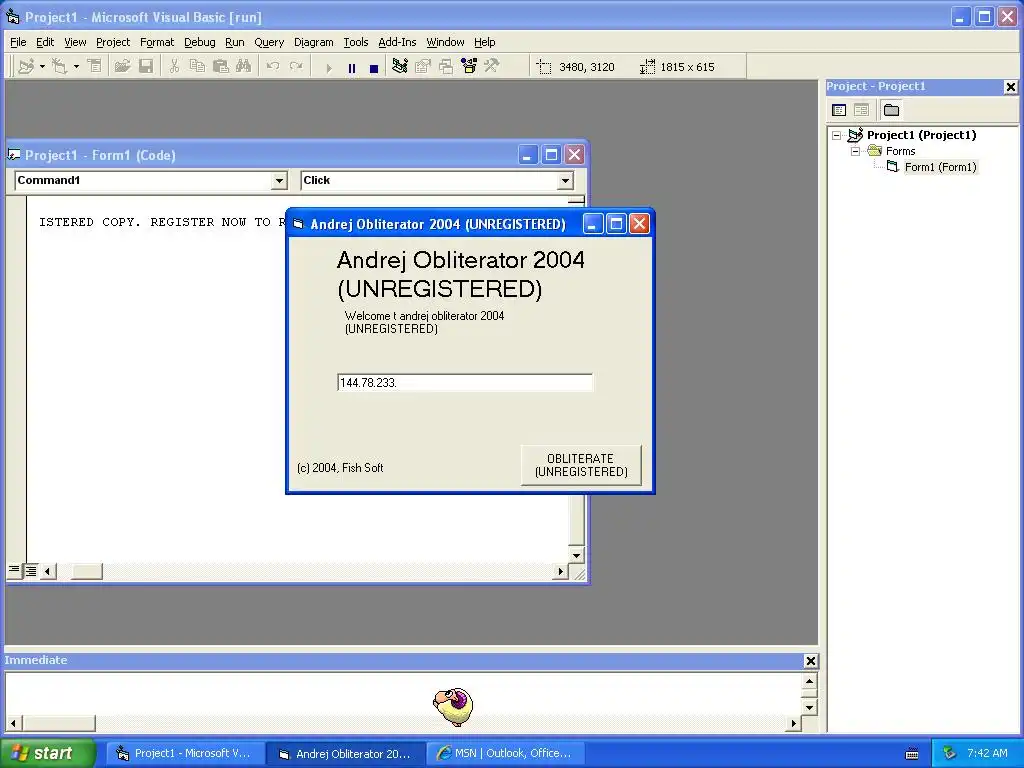1024x768 pixels.
Task: Collapse the Project1 (Project1) tree node
Action: point(837,136)
